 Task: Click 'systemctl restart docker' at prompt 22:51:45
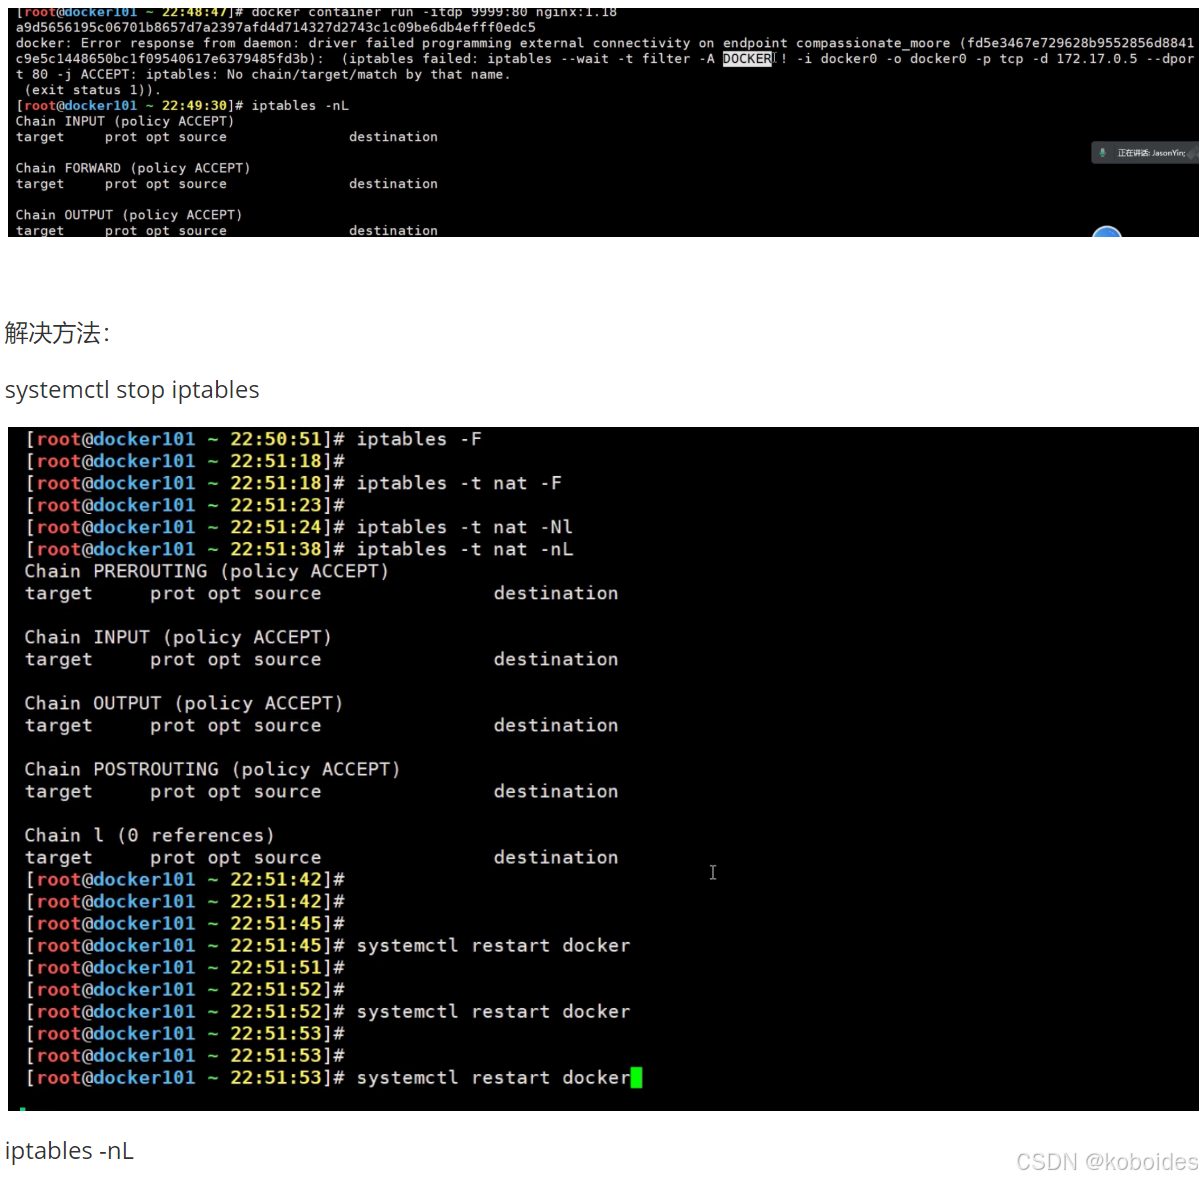pos(493,945)
